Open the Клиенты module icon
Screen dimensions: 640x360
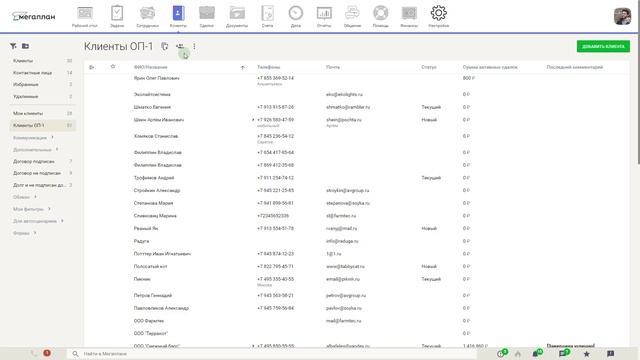click(178, 16)
